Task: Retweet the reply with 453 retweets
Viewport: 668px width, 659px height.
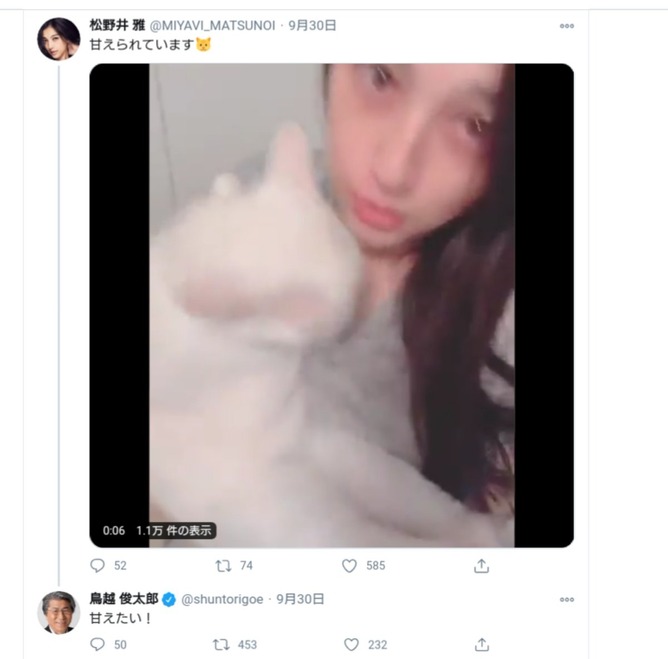Action: [x=221, y=645]
